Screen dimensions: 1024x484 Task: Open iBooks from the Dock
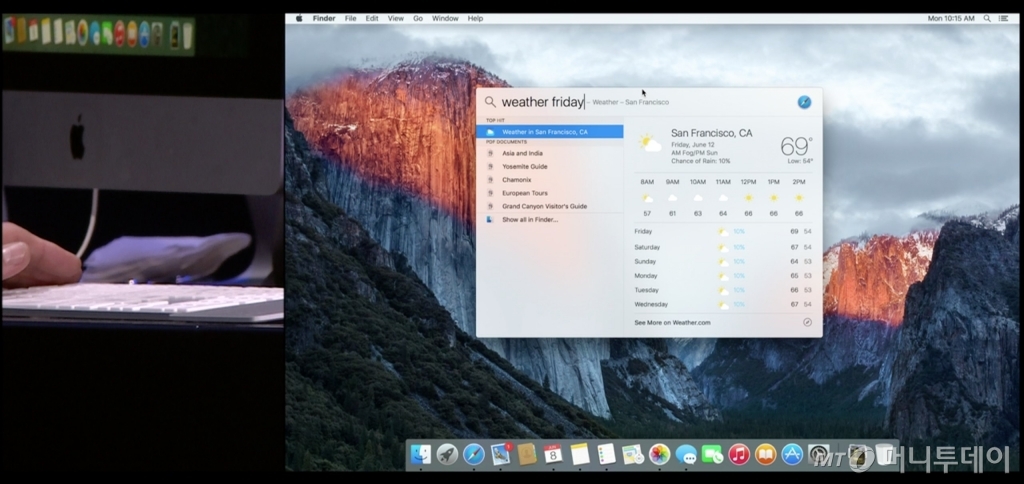(x=765, y=455)
